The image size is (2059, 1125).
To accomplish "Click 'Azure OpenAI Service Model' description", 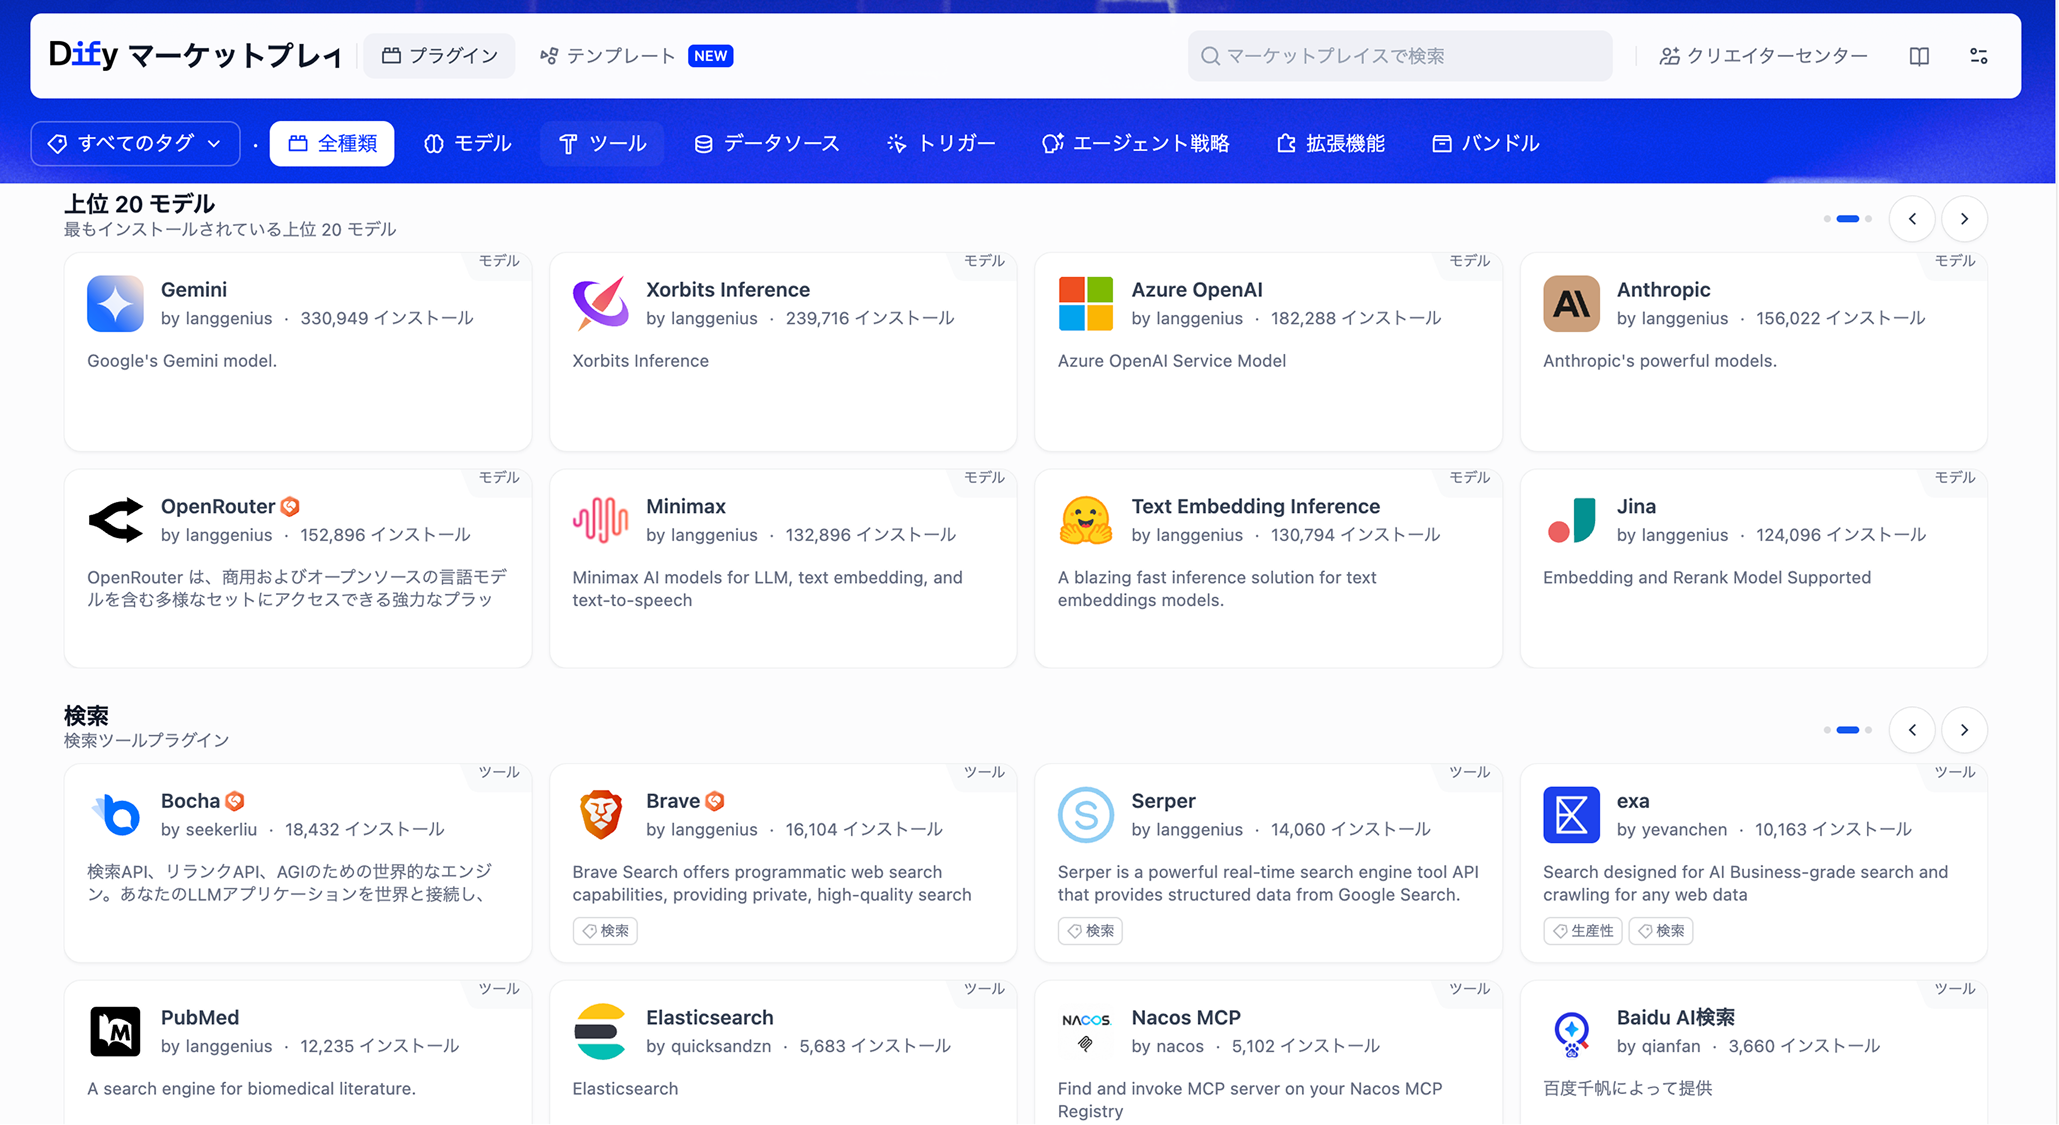I will tap(1172, 360).
